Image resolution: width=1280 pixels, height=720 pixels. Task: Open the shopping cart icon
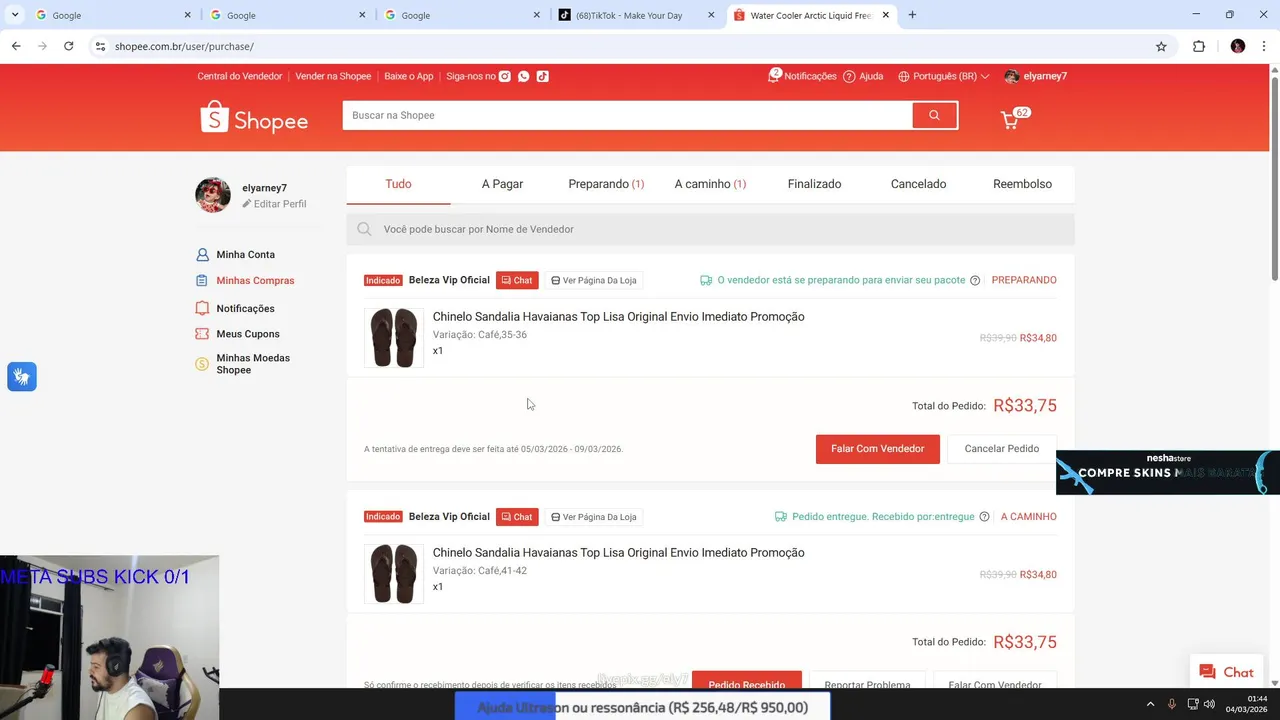[x=1011, y=120]
